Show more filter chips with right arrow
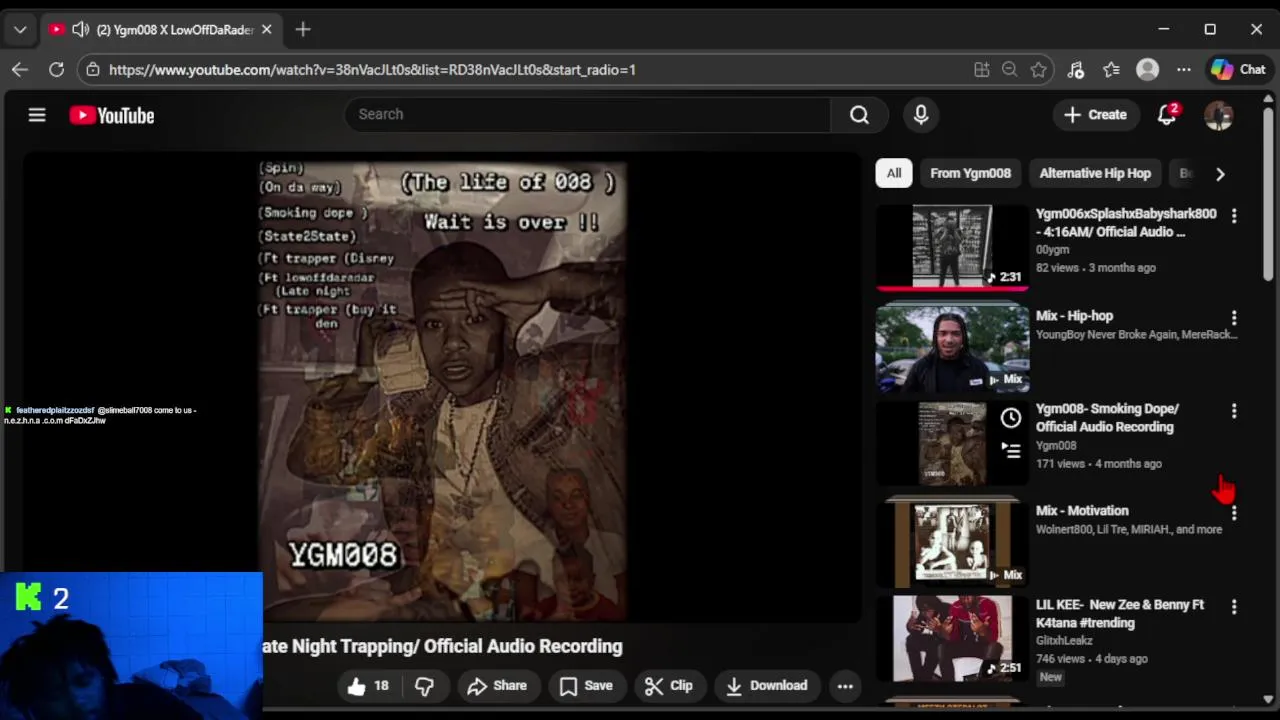Screen dimensions: 1280x720 point(1220,174)
